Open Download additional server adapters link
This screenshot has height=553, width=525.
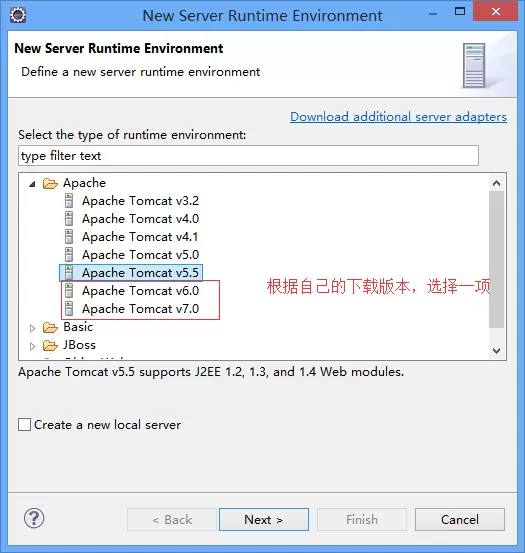(x=398, y=117)
